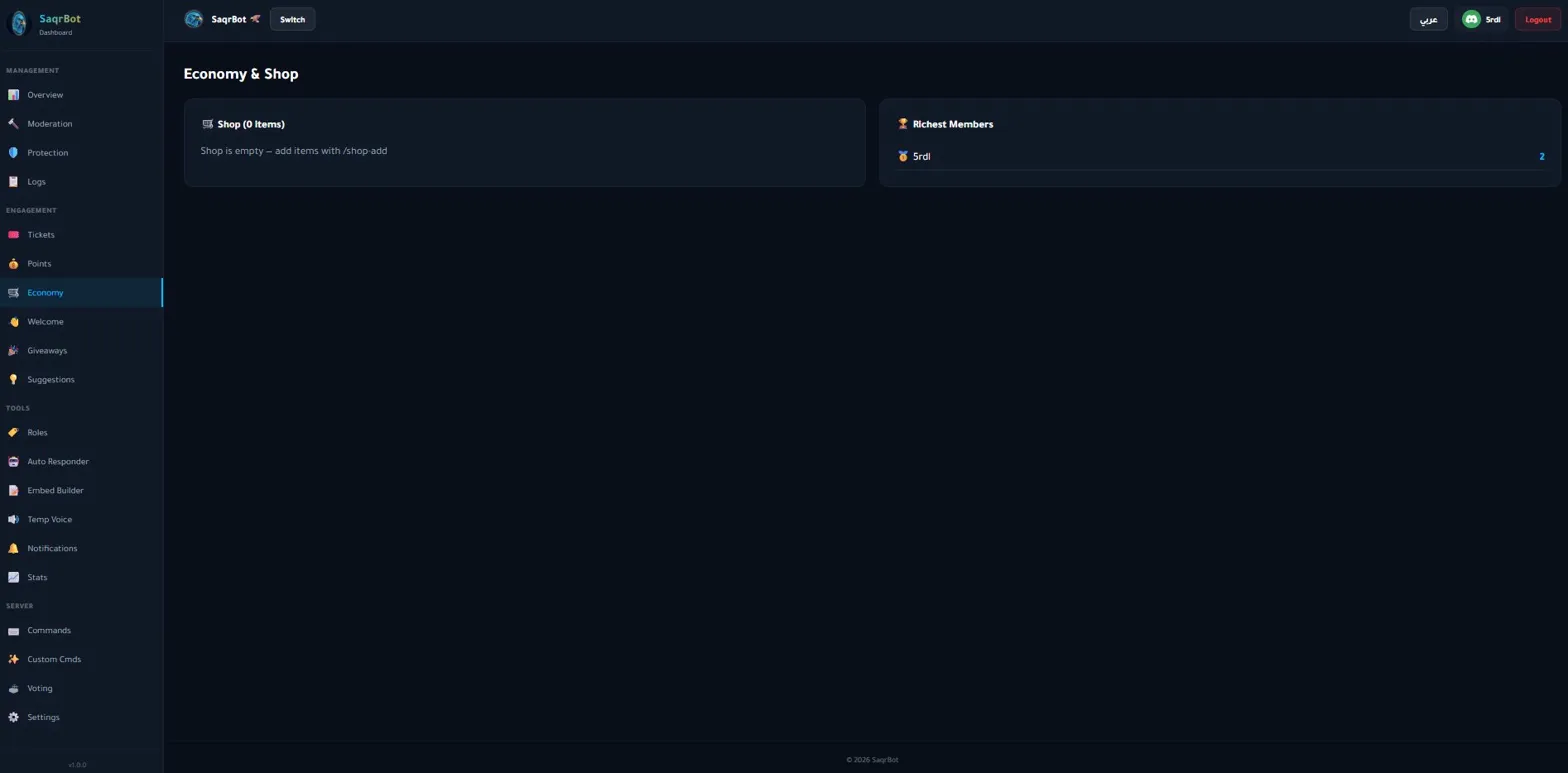Click the Richest Members heading
The height and width of the screenshot is (773, 1568).
click(x=953, y=124)
